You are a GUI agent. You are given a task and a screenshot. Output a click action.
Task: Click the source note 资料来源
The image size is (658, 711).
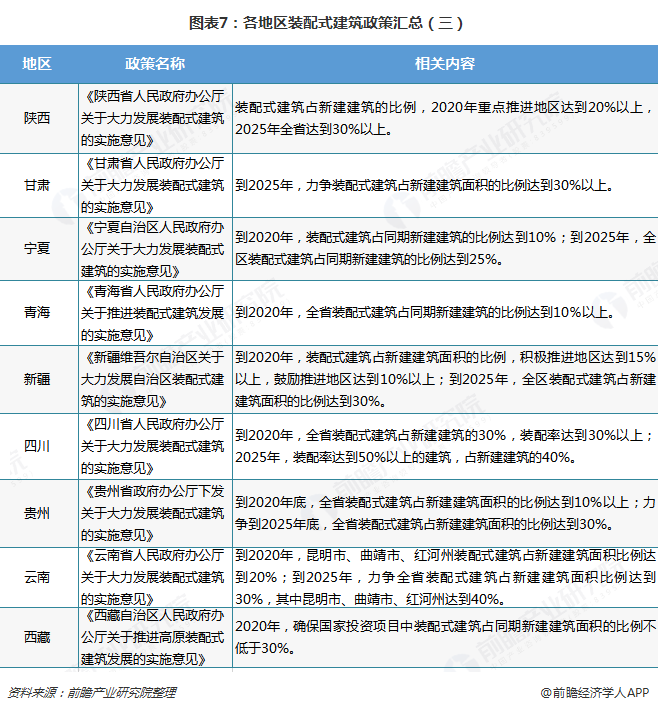click(x=92, y=692)
